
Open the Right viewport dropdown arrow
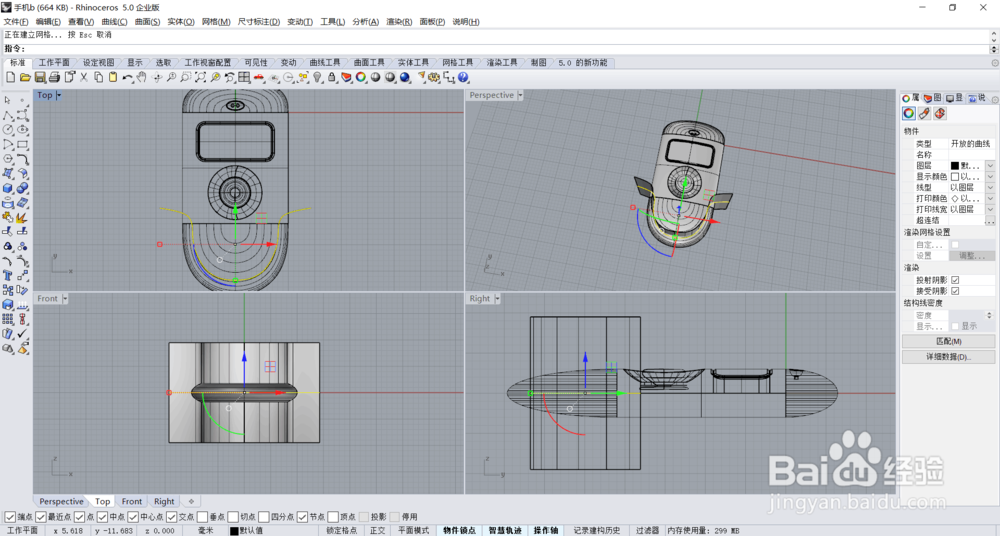(497, 299)
